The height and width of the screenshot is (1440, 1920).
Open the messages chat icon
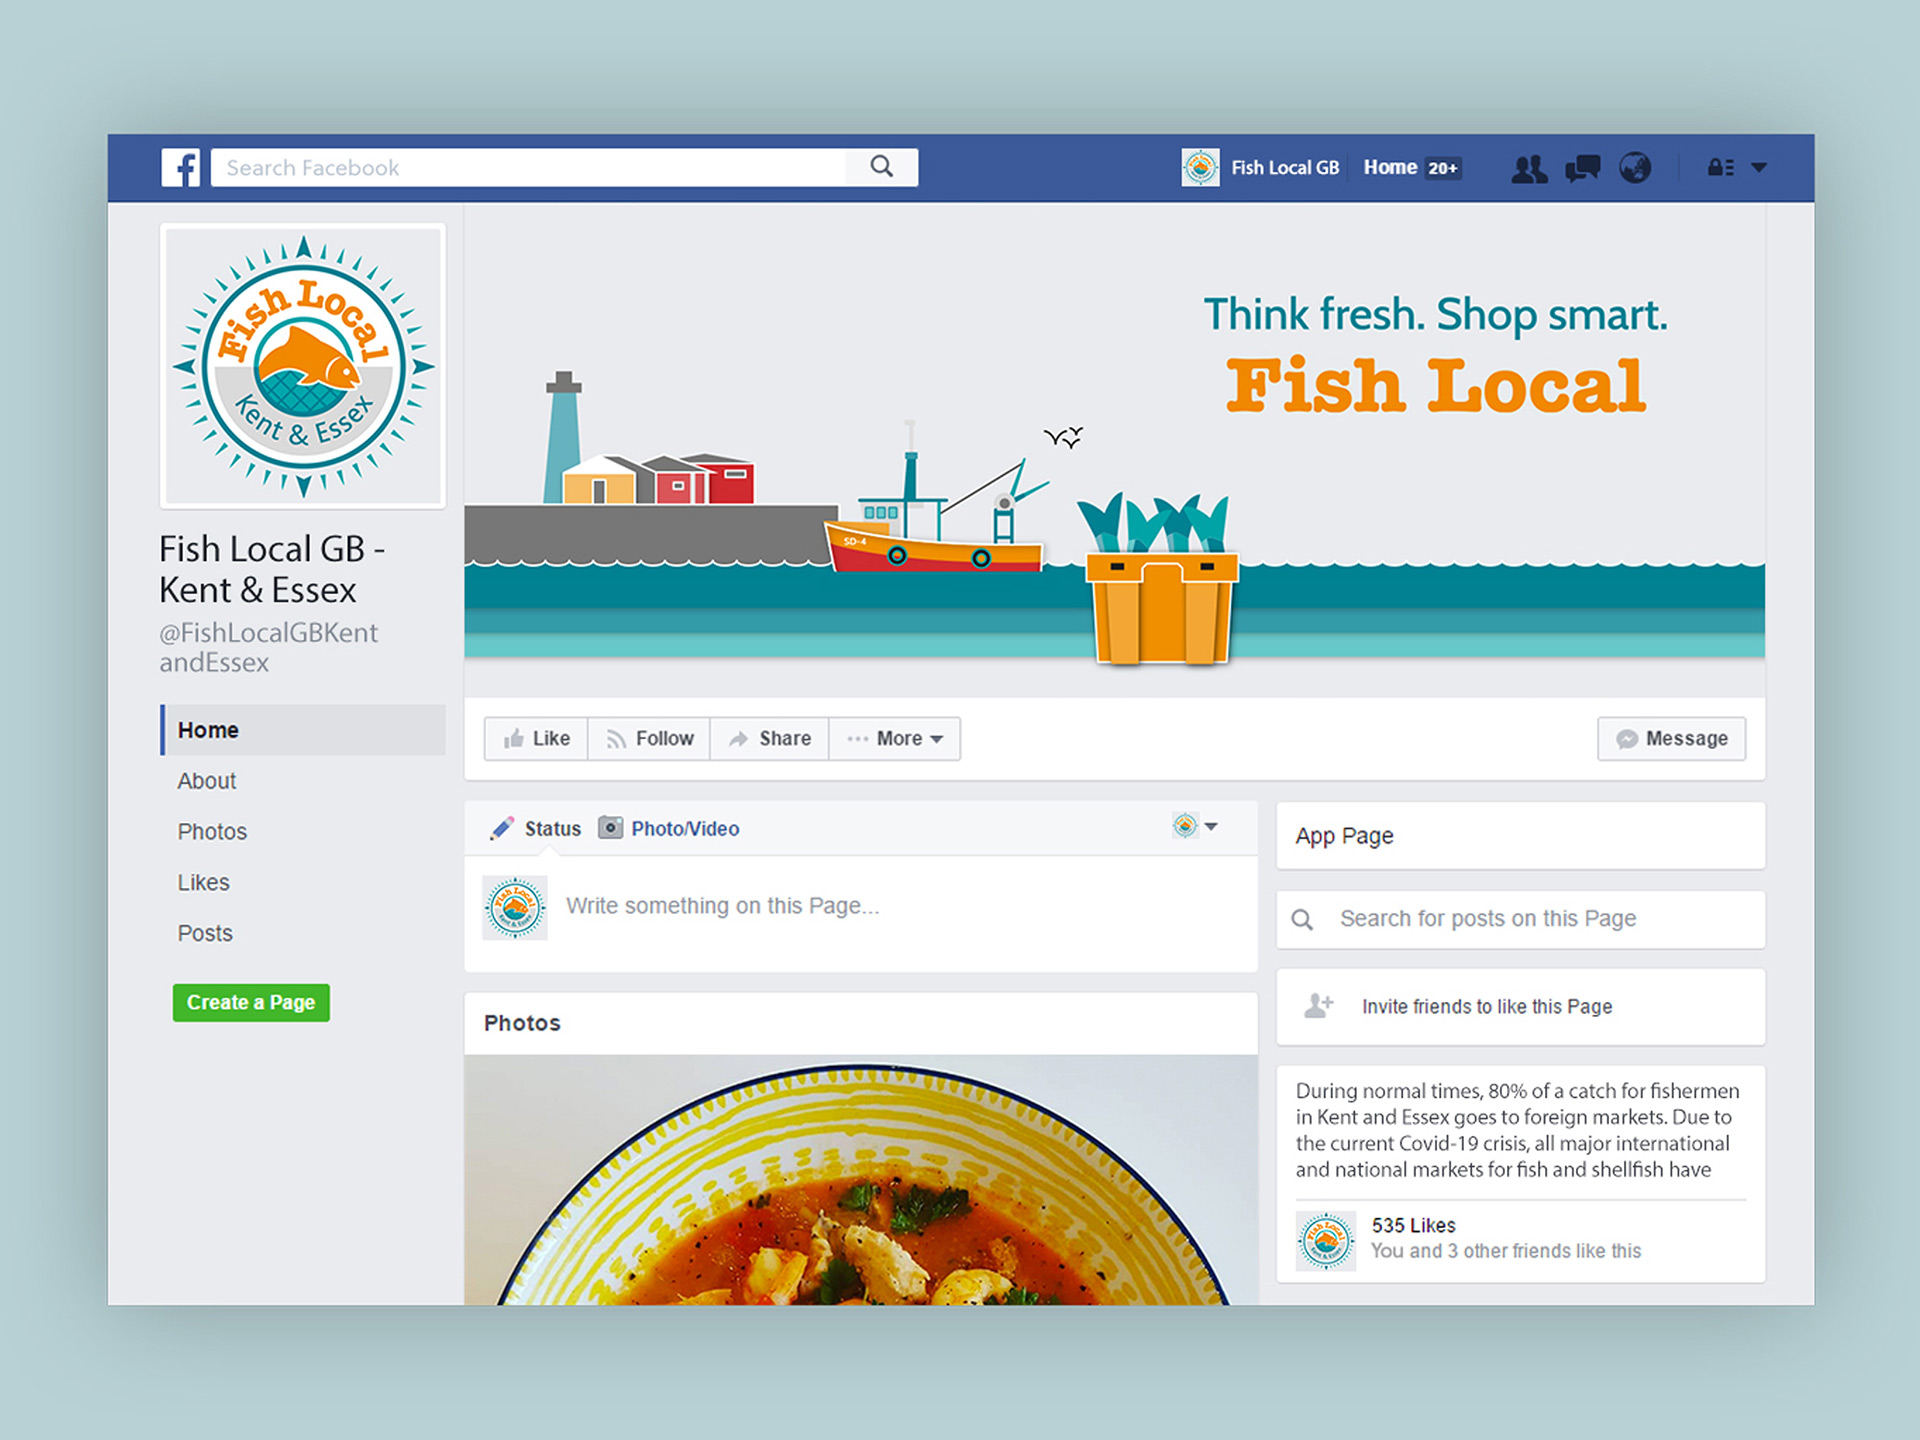(x=1583, y=168)
